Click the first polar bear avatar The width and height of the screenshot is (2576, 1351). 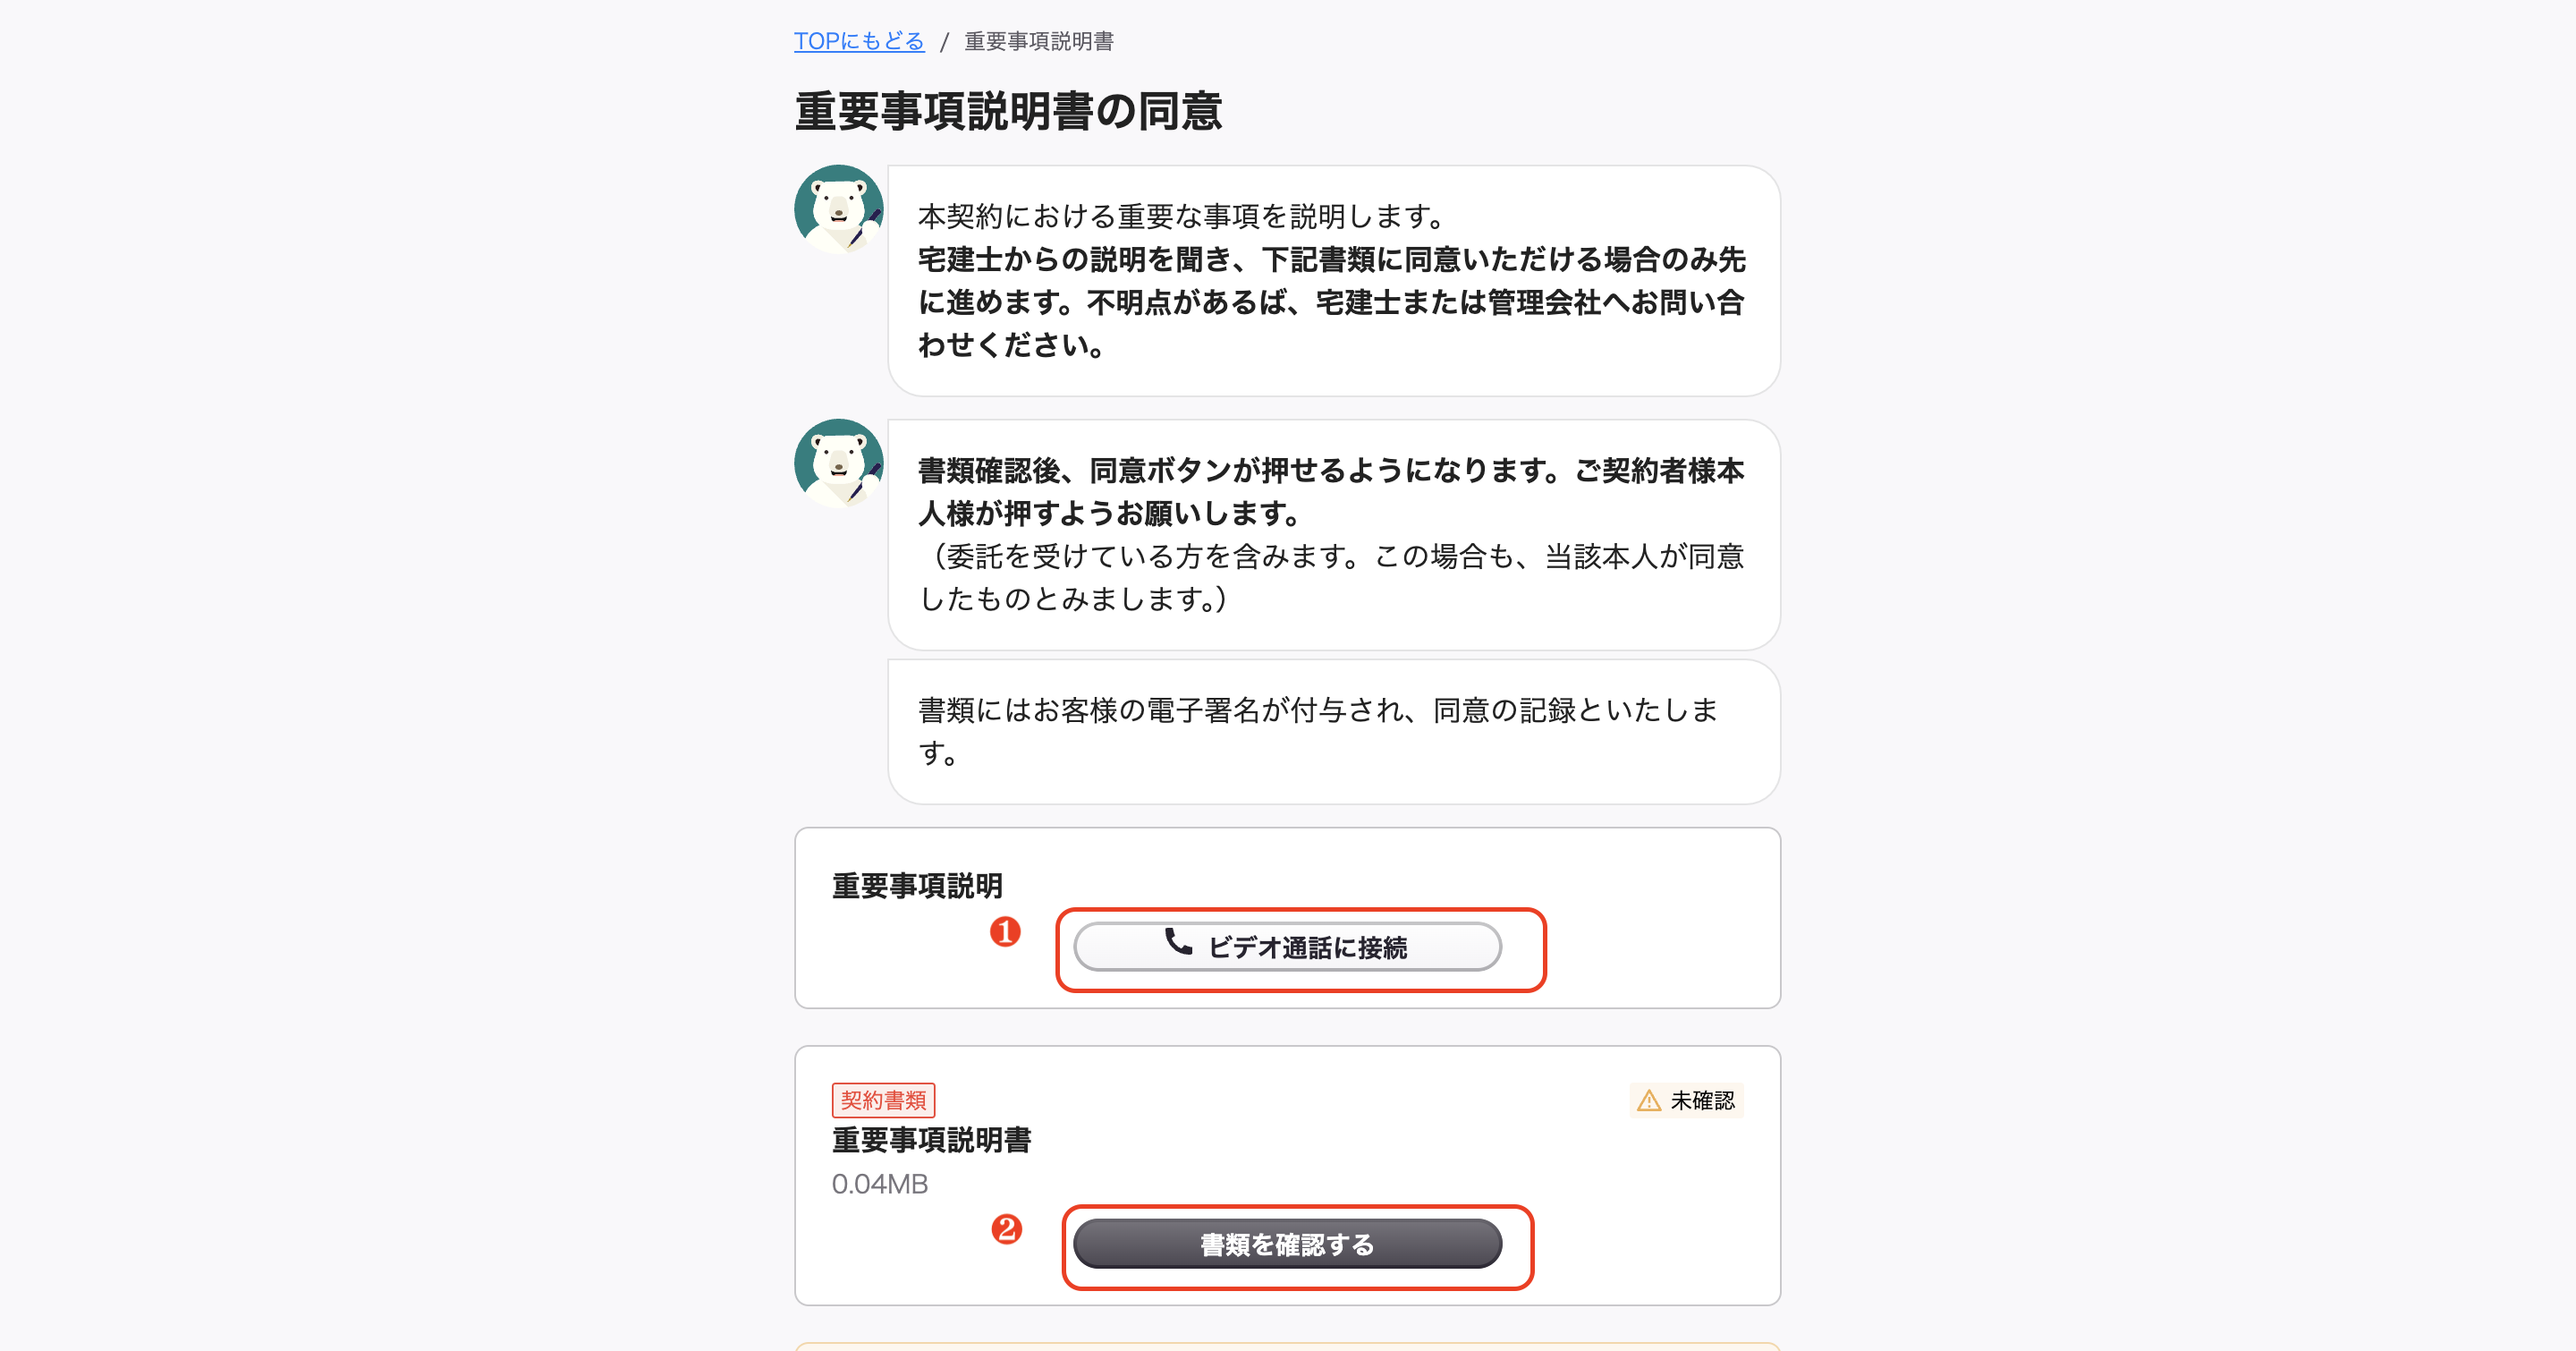[x=838, y=210]
